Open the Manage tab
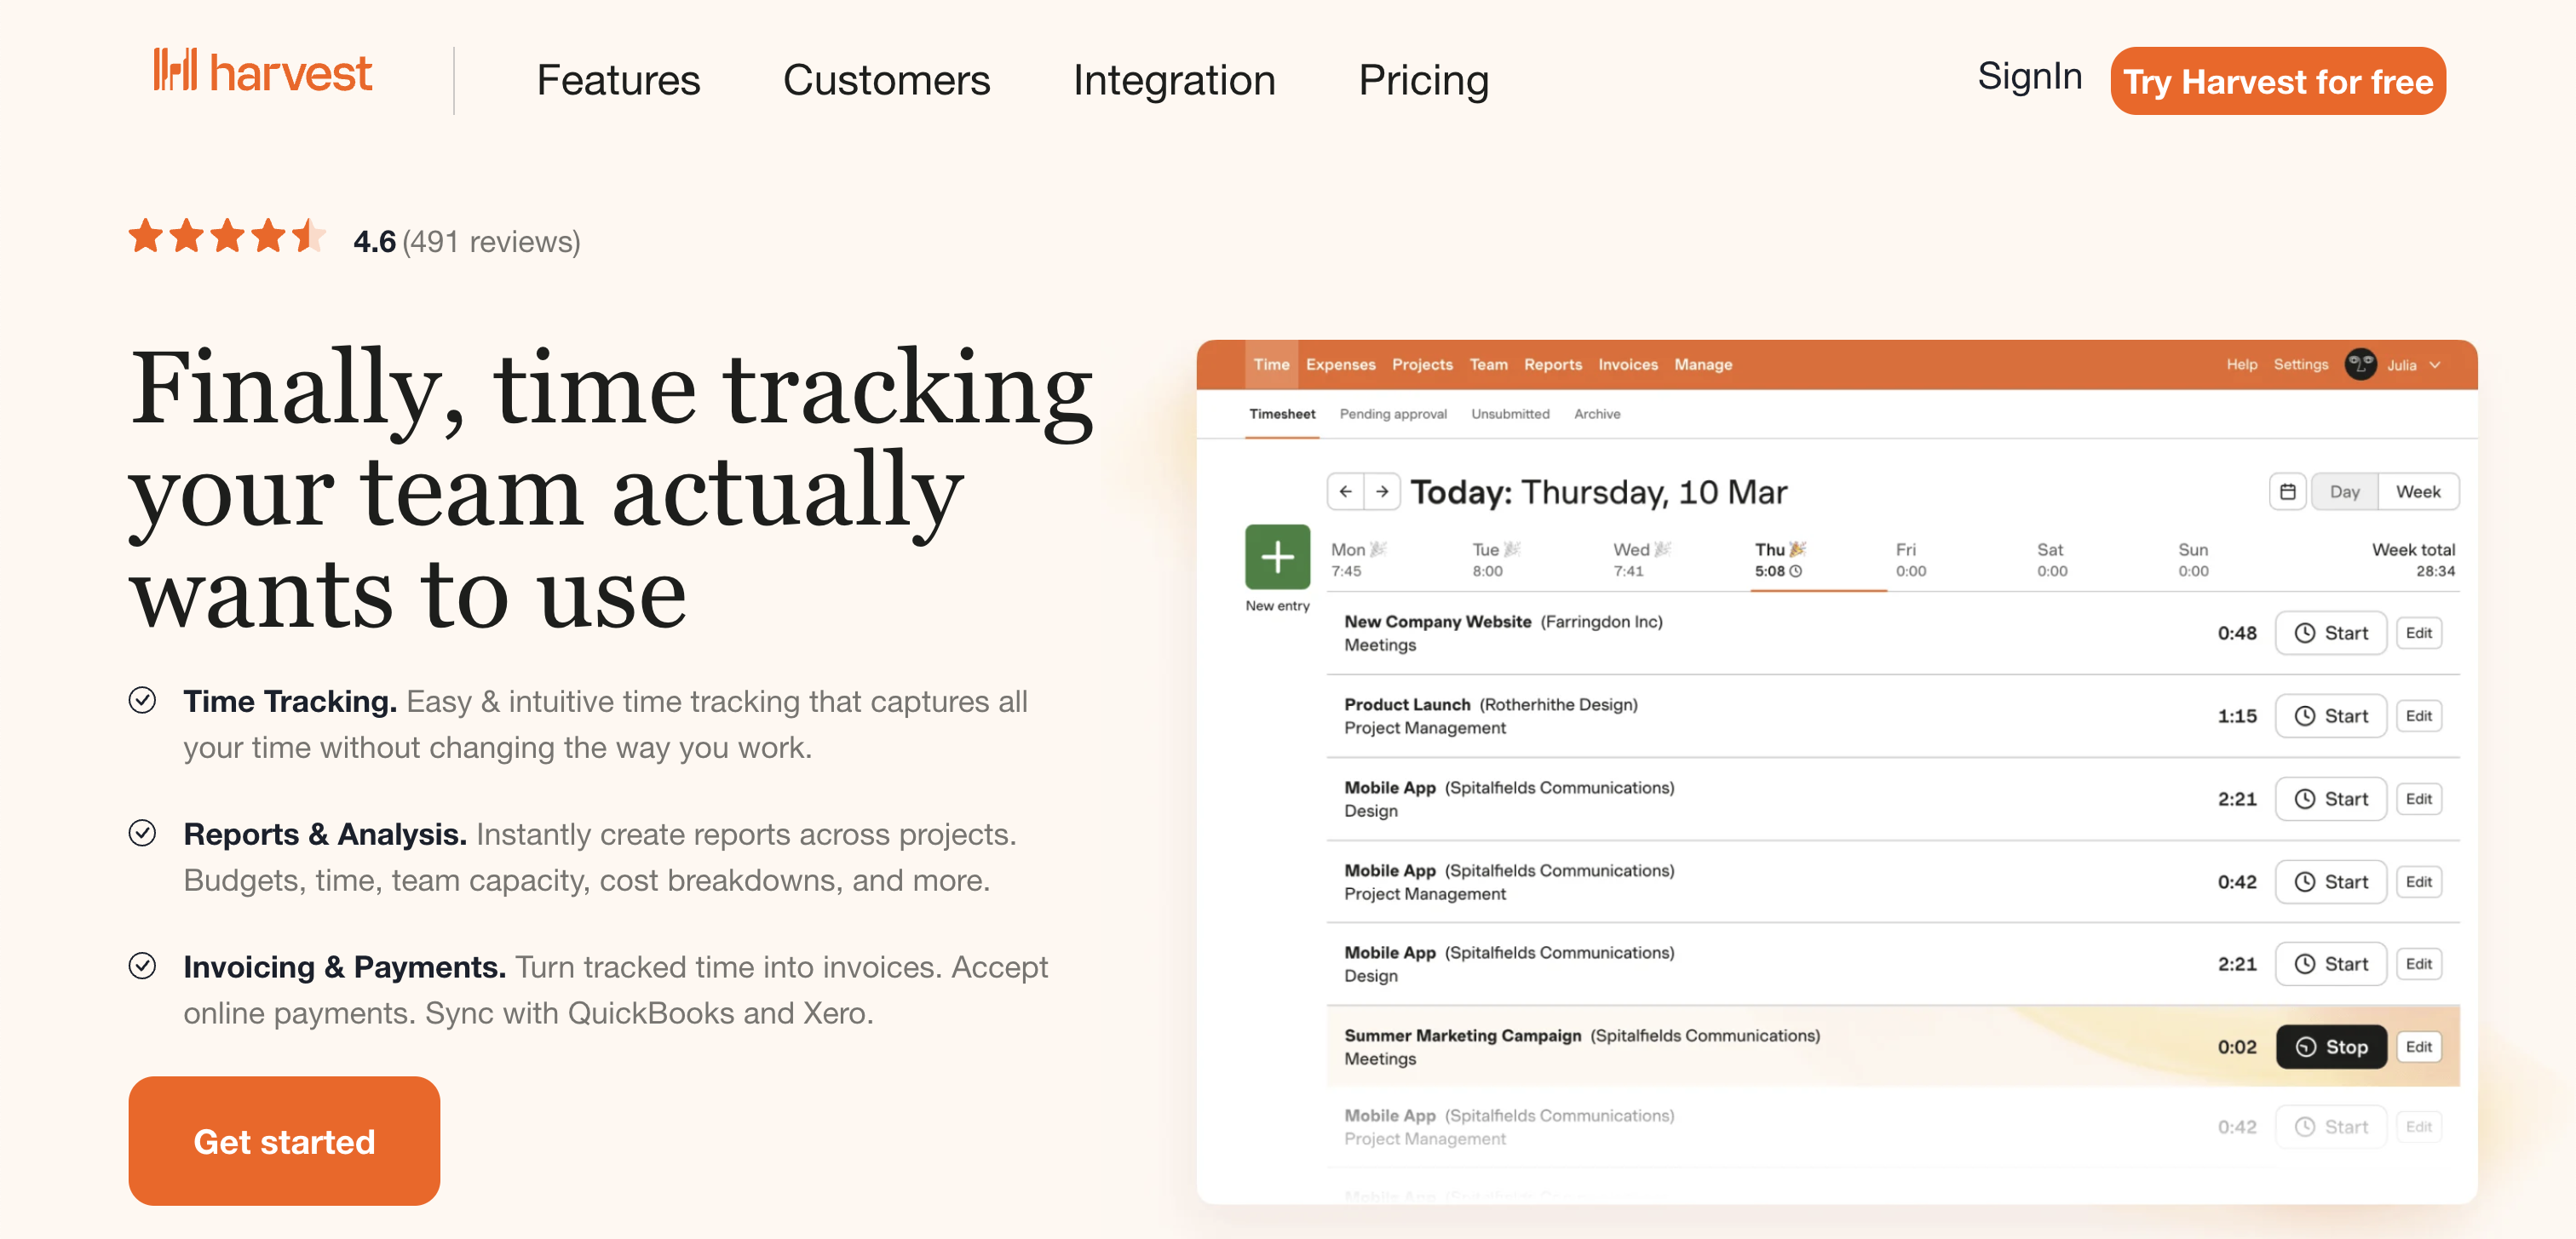The width and height of the screenshot is (2576, 1239). click(1703, 364)
